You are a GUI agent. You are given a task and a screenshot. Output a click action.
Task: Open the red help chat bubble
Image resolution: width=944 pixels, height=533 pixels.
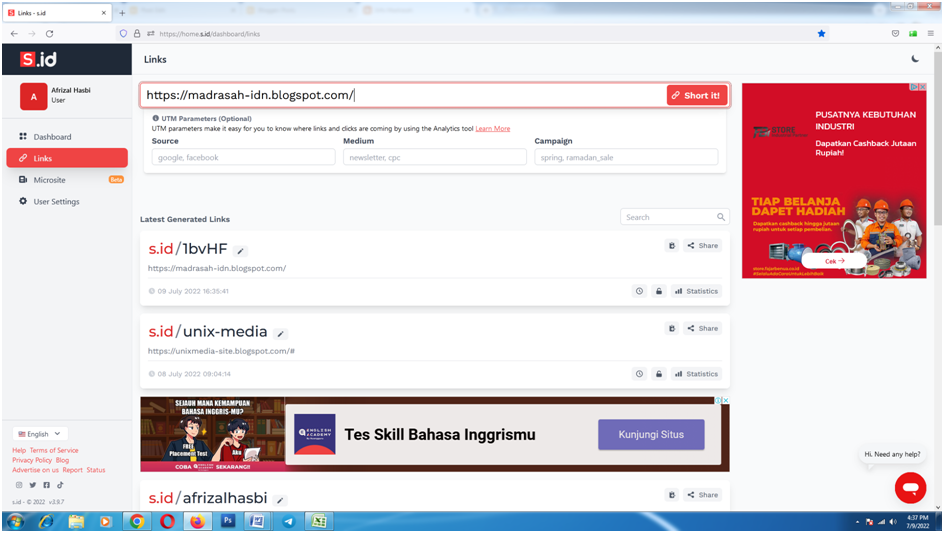pos(910,488)
